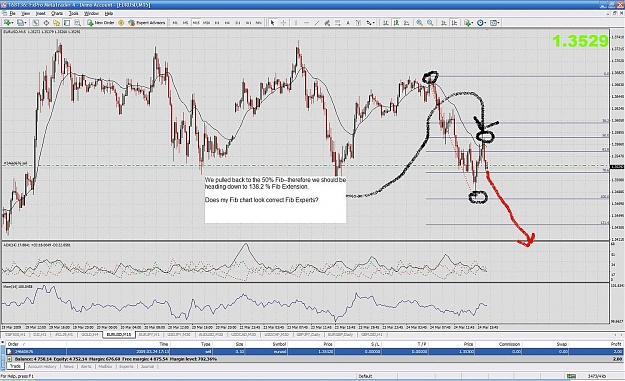Viewport: 625px width, 381px height.
Task: Expand the Profiles dropdown arrow
Action: coord(26,23)
